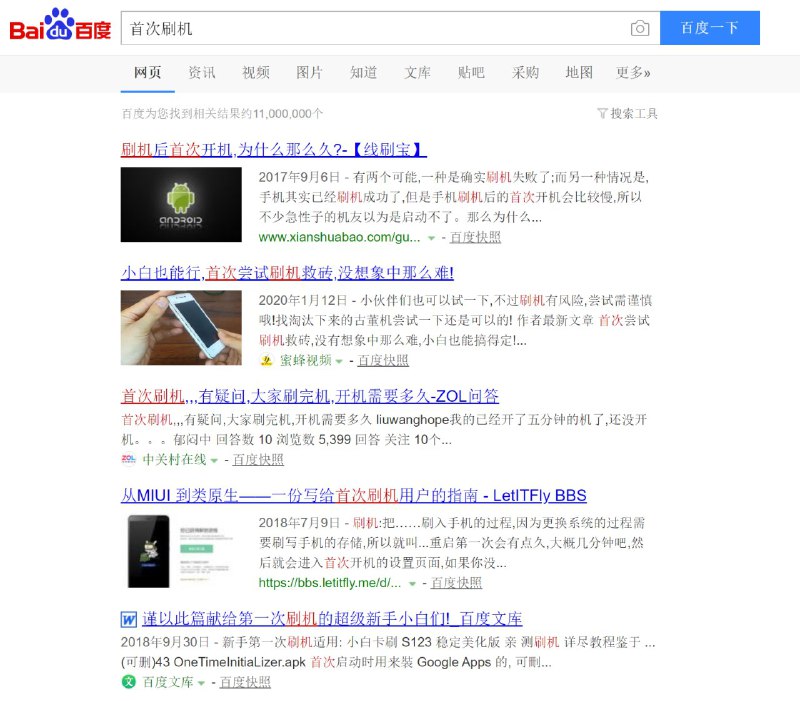Open the 更多» tab menu

[633, 72]
